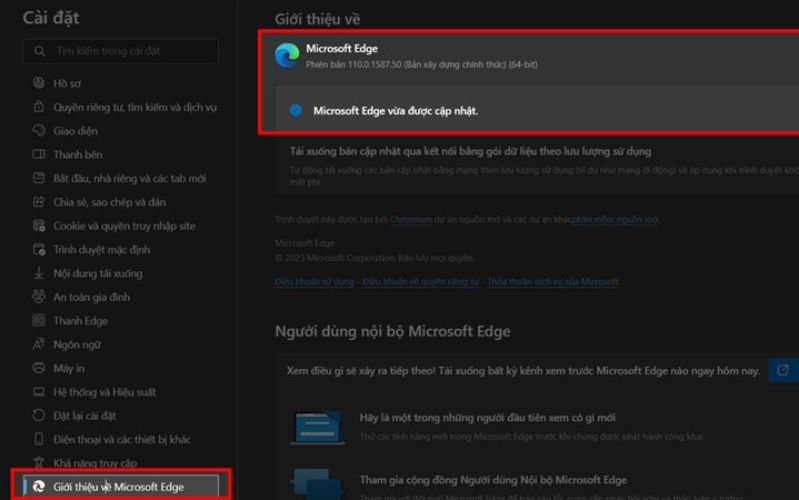Select Ngôn ngữ settings
799x500 pixels.
[x=77, y=345]
